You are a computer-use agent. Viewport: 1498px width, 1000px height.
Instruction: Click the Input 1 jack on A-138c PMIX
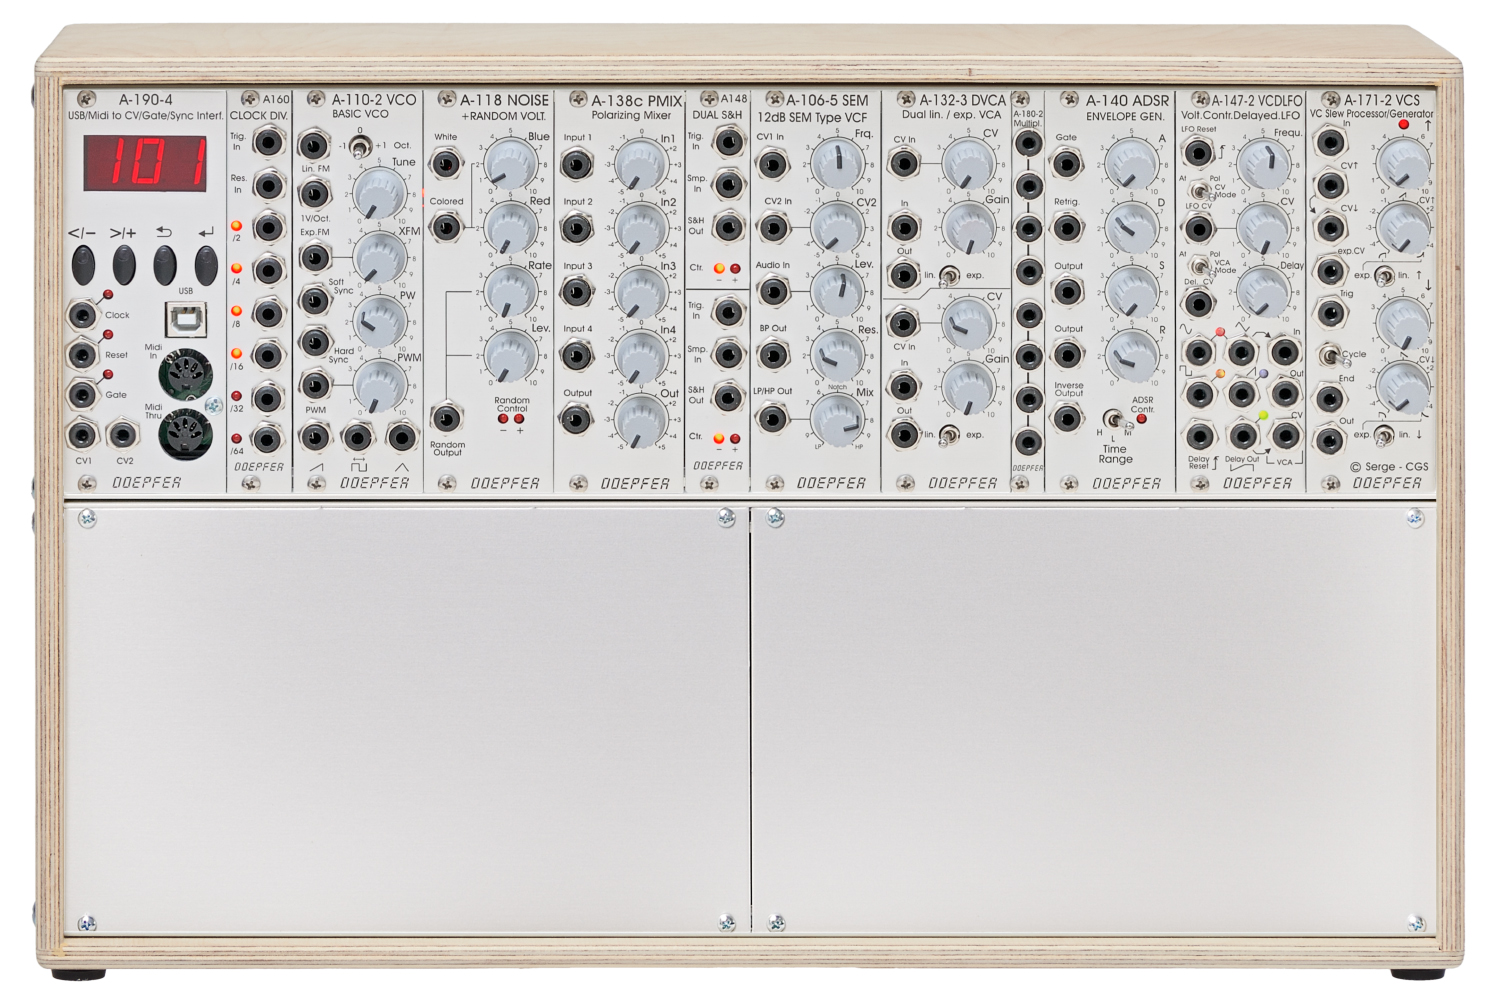(x=576, y=164)
